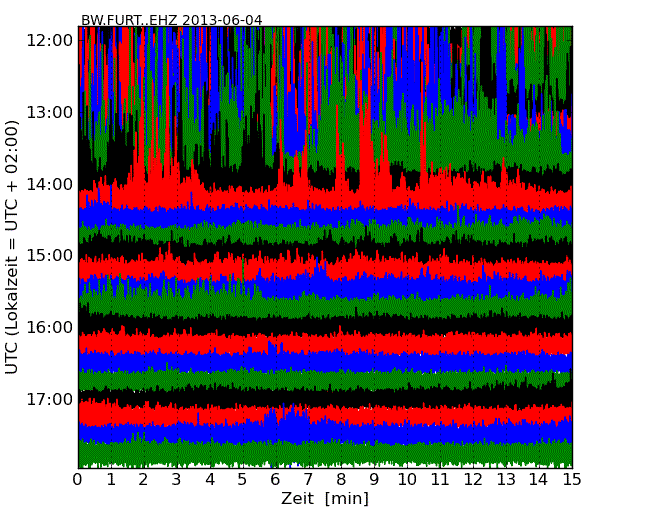This screenshot has width=650, height=520.
Task: Click the x-axis tick label 10
Action: tap(407, 480)
